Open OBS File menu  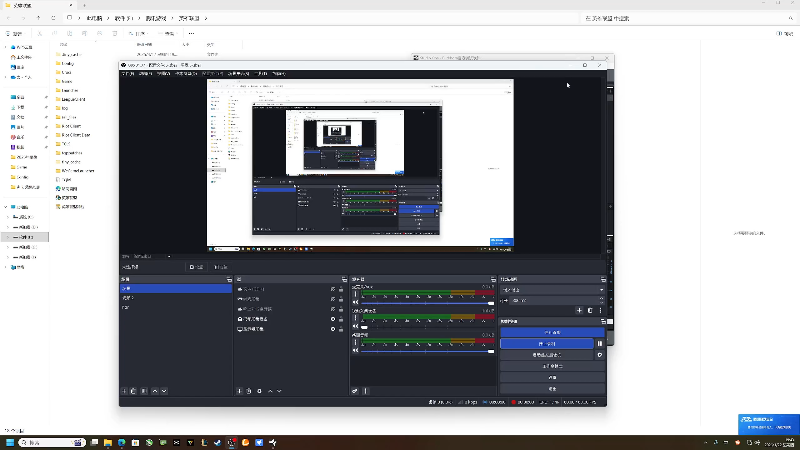pyautogui.click(x=128, y=74)
